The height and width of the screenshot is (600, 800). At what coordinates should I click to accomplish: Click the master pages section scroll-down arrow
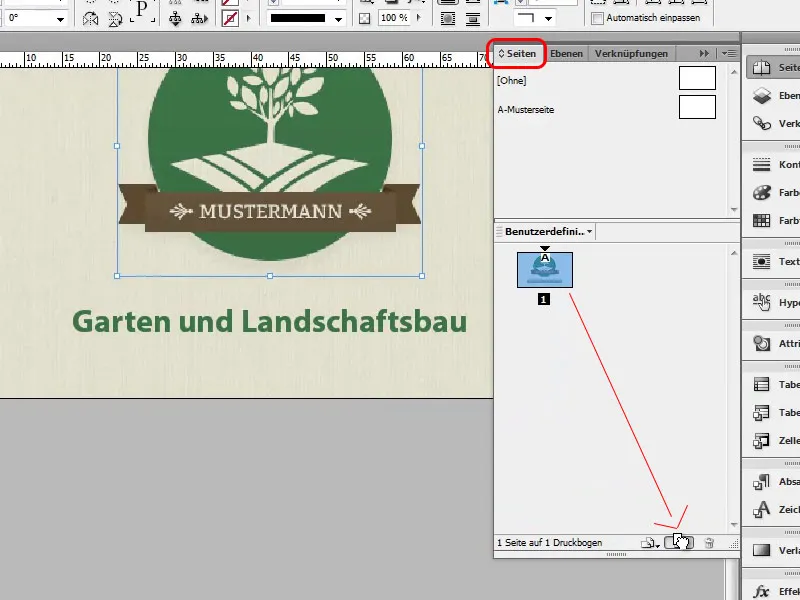[x=734, y=209]
